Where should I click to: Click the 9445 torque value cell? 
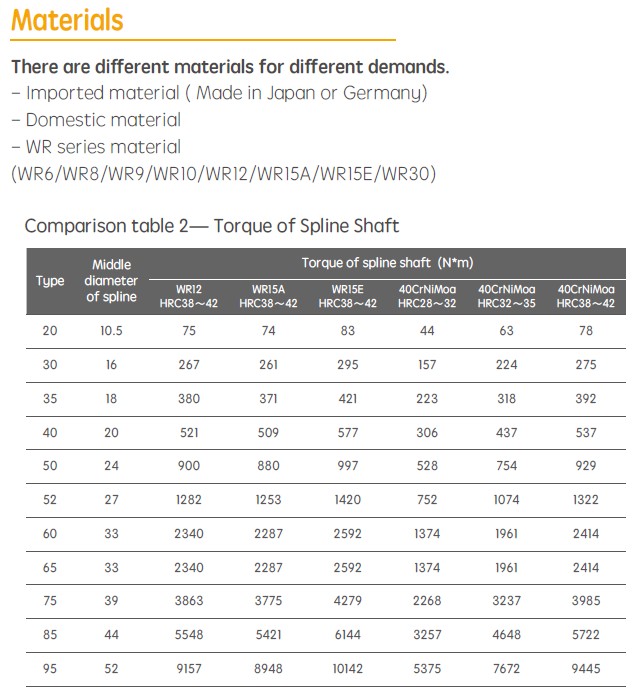coord(586,669)
